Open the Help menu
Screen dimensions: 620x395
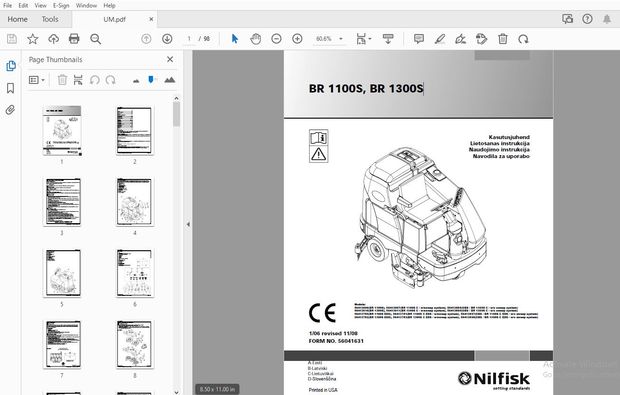click(x=109, y=6)
